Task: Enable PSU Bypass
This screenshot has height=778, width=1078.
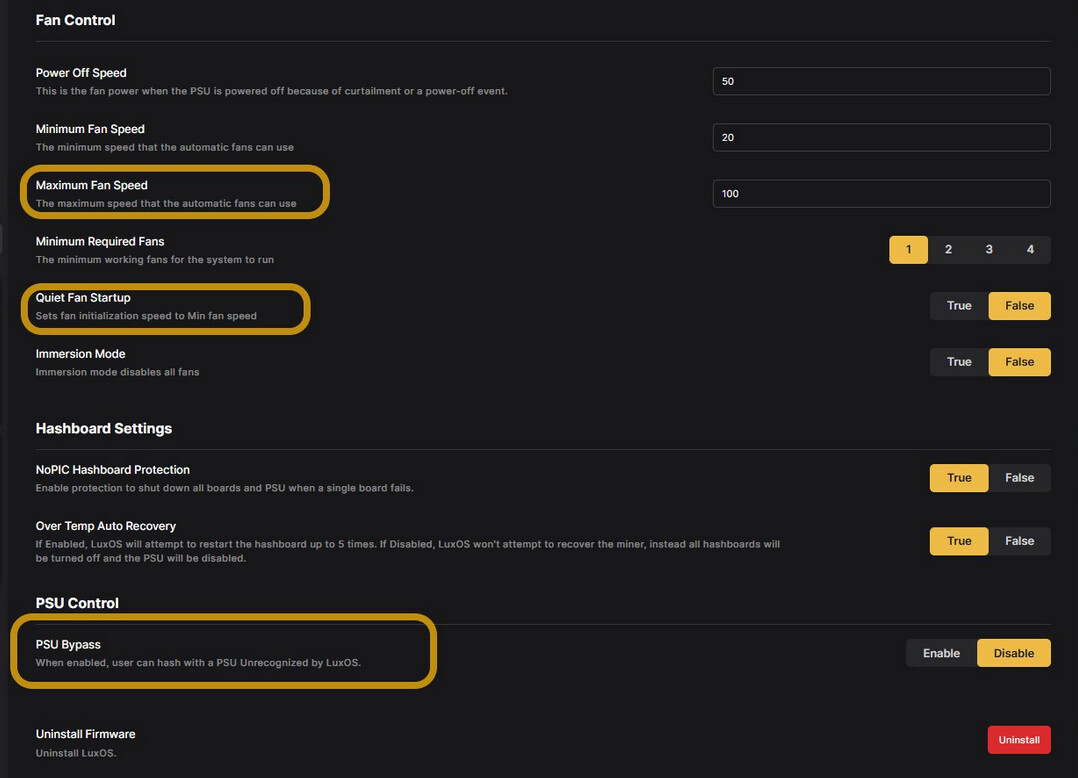Action: point(941,653)
